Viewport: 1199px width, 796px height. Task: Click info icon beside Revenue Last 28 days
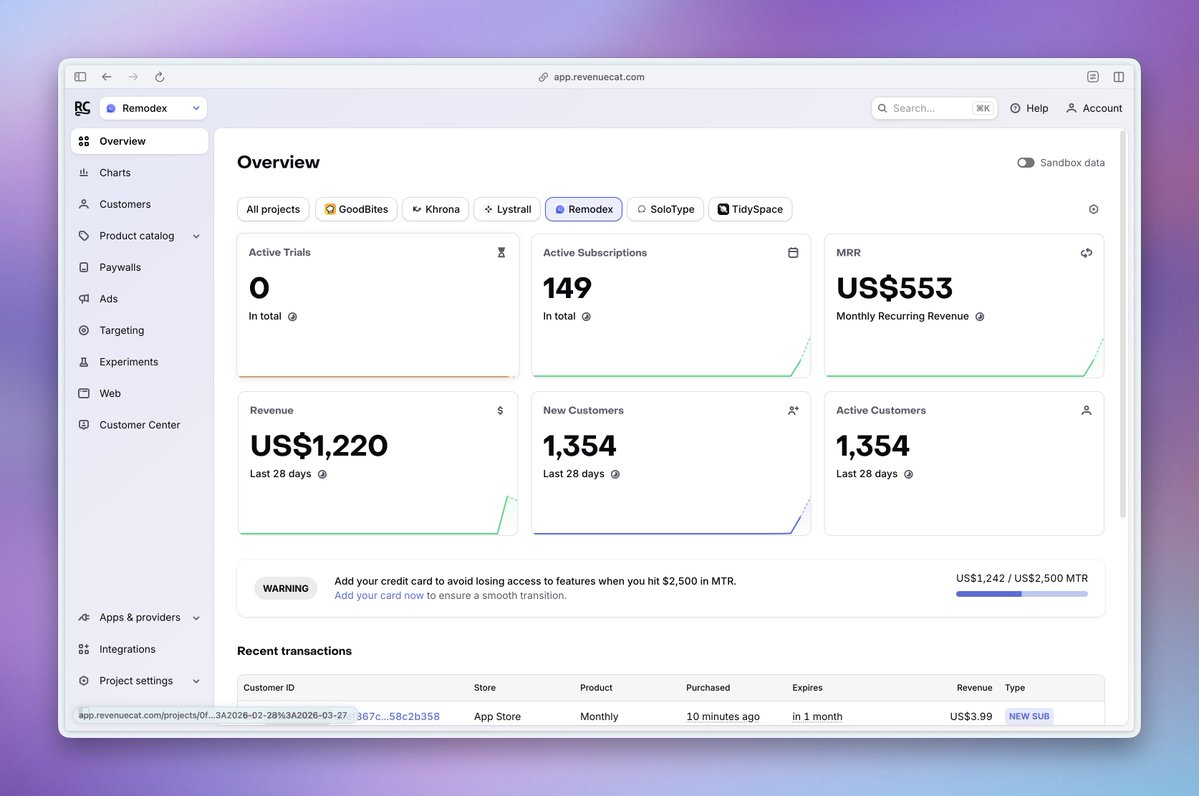[x=322, y=474]
